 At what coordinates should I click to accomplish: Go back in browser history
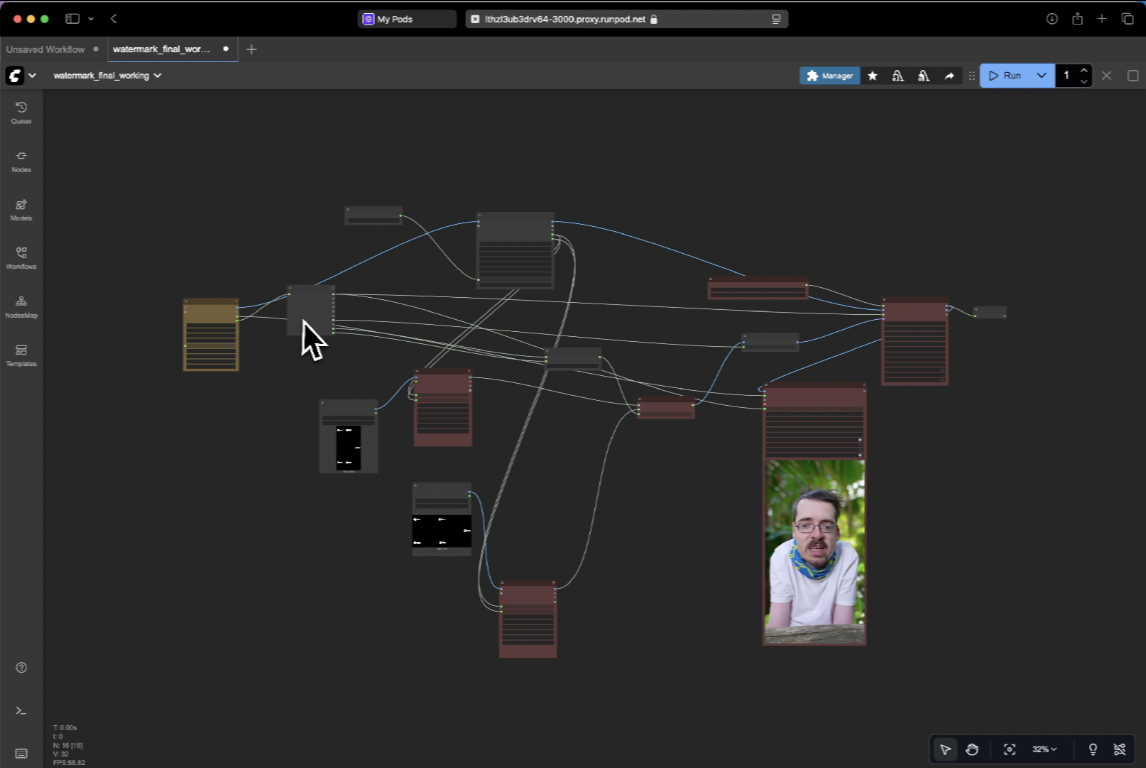[113, 19]
